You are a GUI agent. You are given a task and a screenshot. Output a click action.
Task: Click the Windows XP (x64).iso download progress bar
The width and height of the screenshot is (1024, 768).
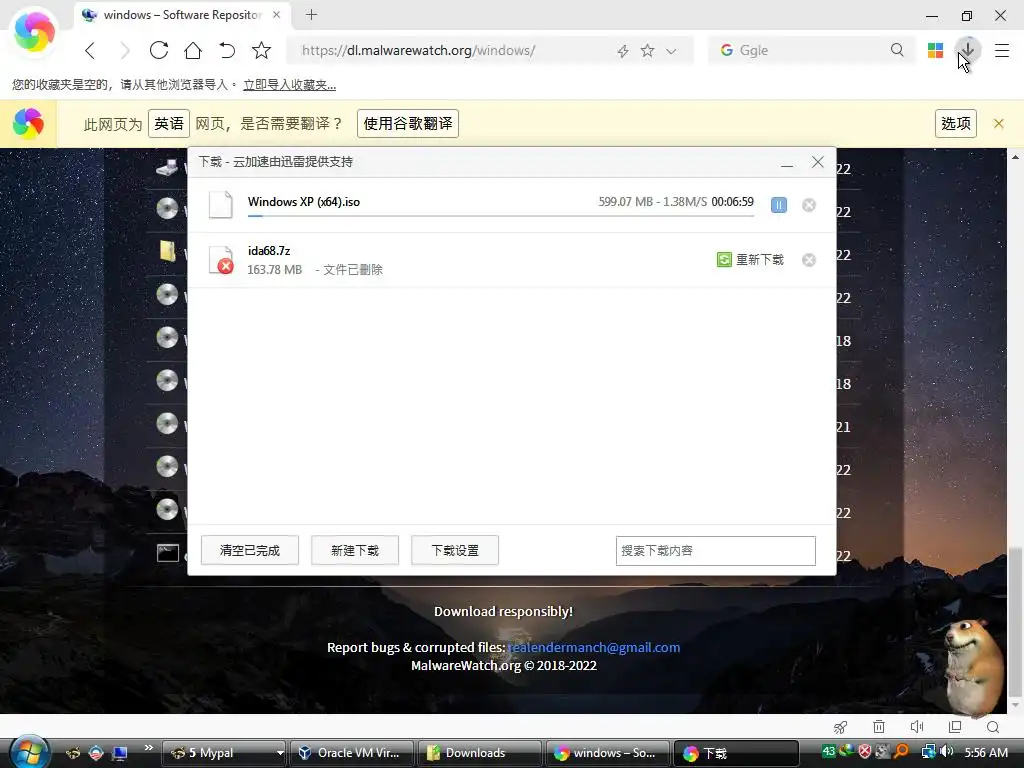(x=500, y=216)
